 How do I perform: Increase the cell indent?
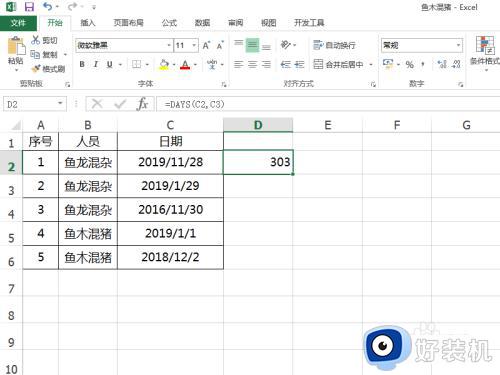(x=299, y=64)
